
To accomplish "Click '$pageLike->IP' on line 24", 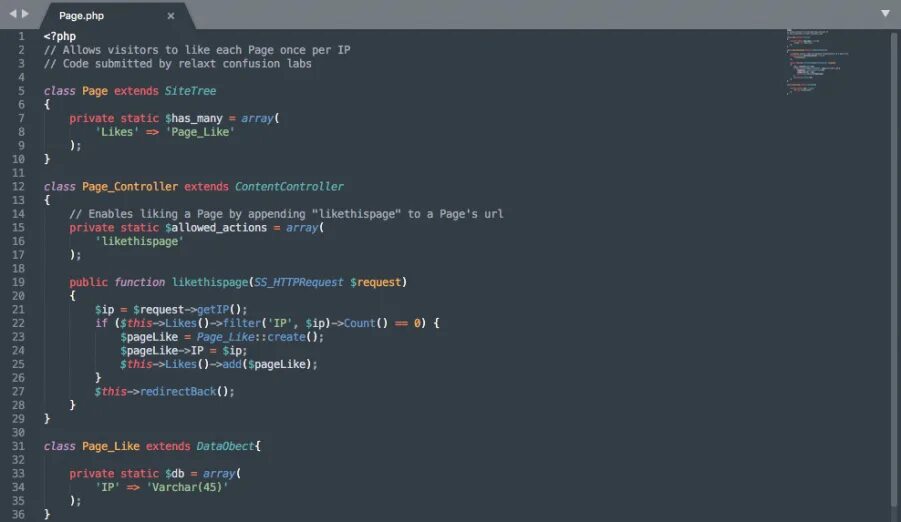I will tap(162, 351).
